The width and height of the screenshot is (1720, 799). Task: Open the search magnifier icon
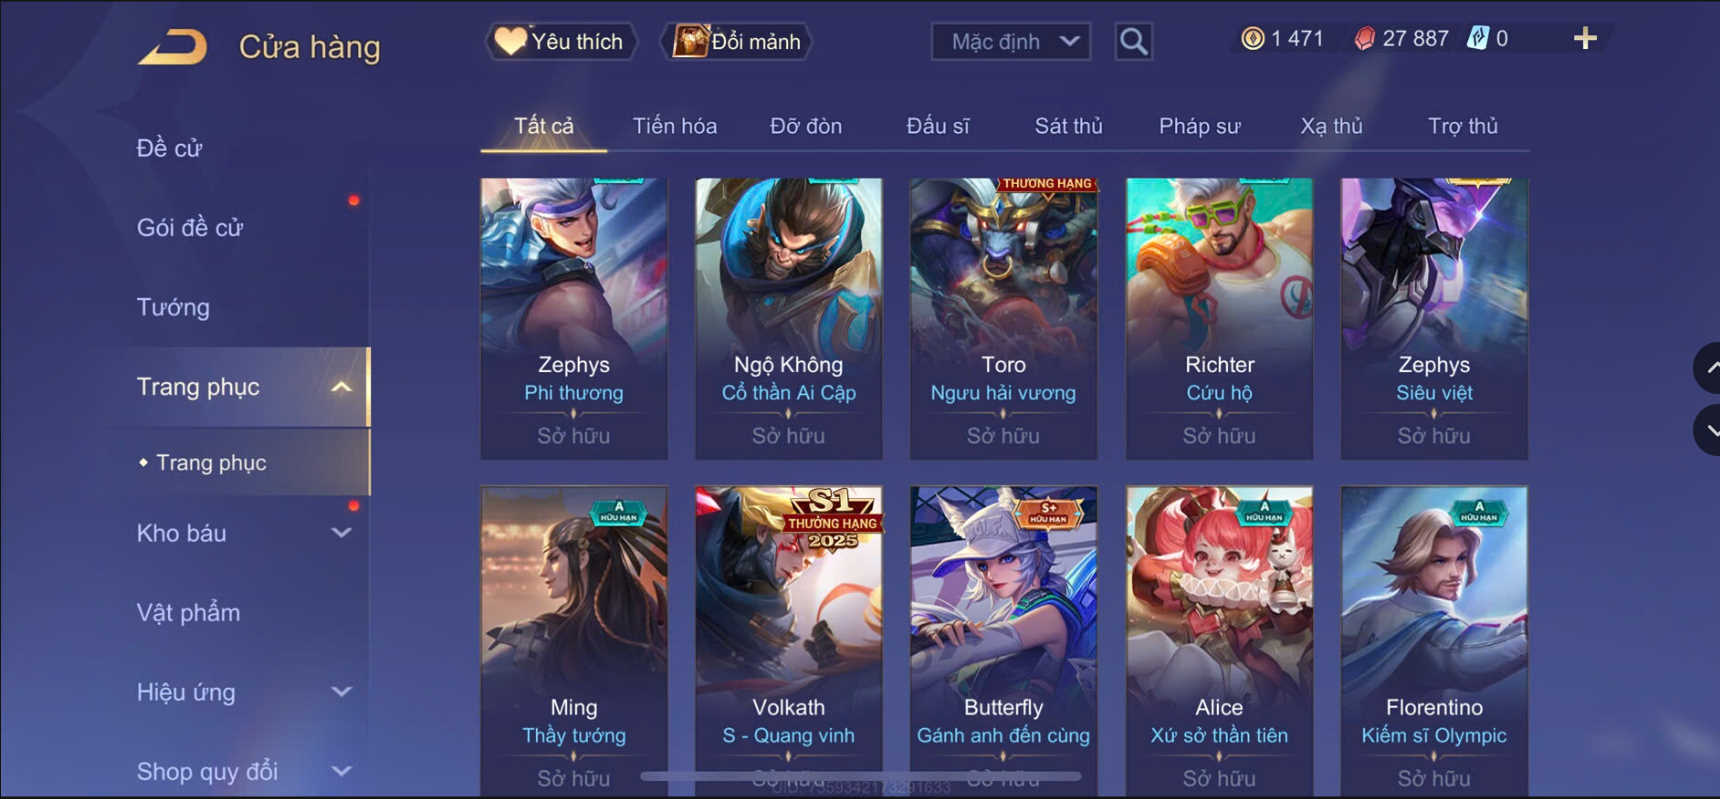(x=1133, y=41)
